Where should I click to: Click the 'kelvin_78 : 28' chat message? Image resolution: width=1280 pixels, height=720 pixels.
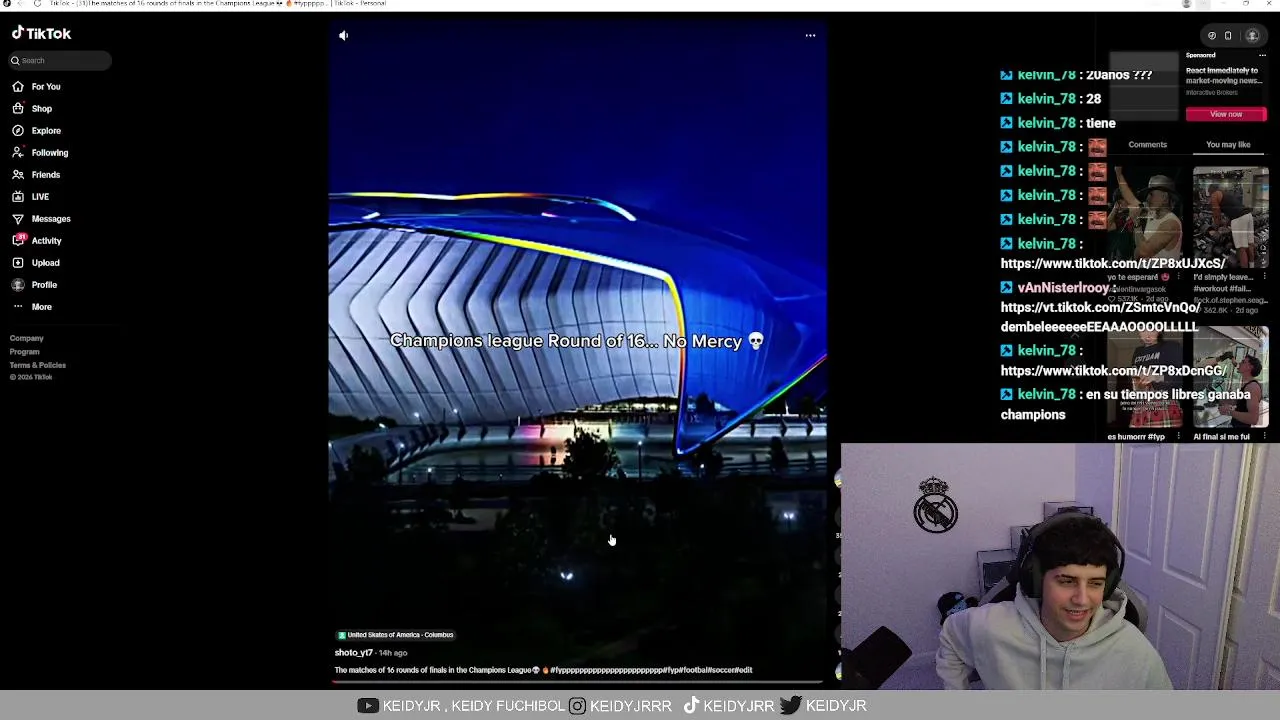click(x=1051, y=99)
